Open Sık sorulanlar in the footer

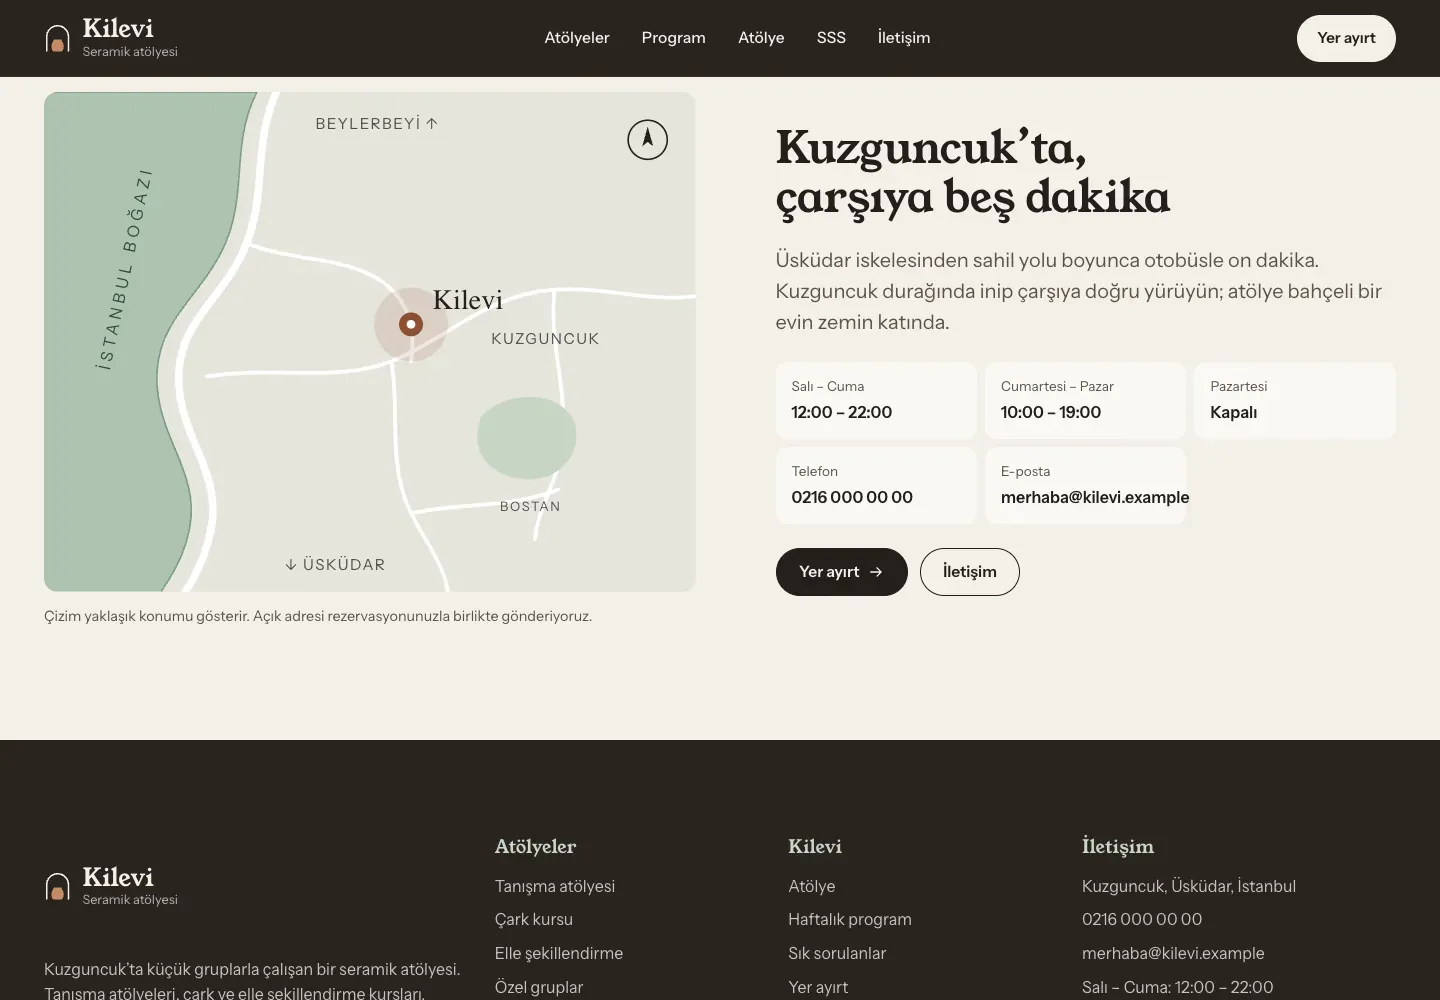tap(837, 953)
